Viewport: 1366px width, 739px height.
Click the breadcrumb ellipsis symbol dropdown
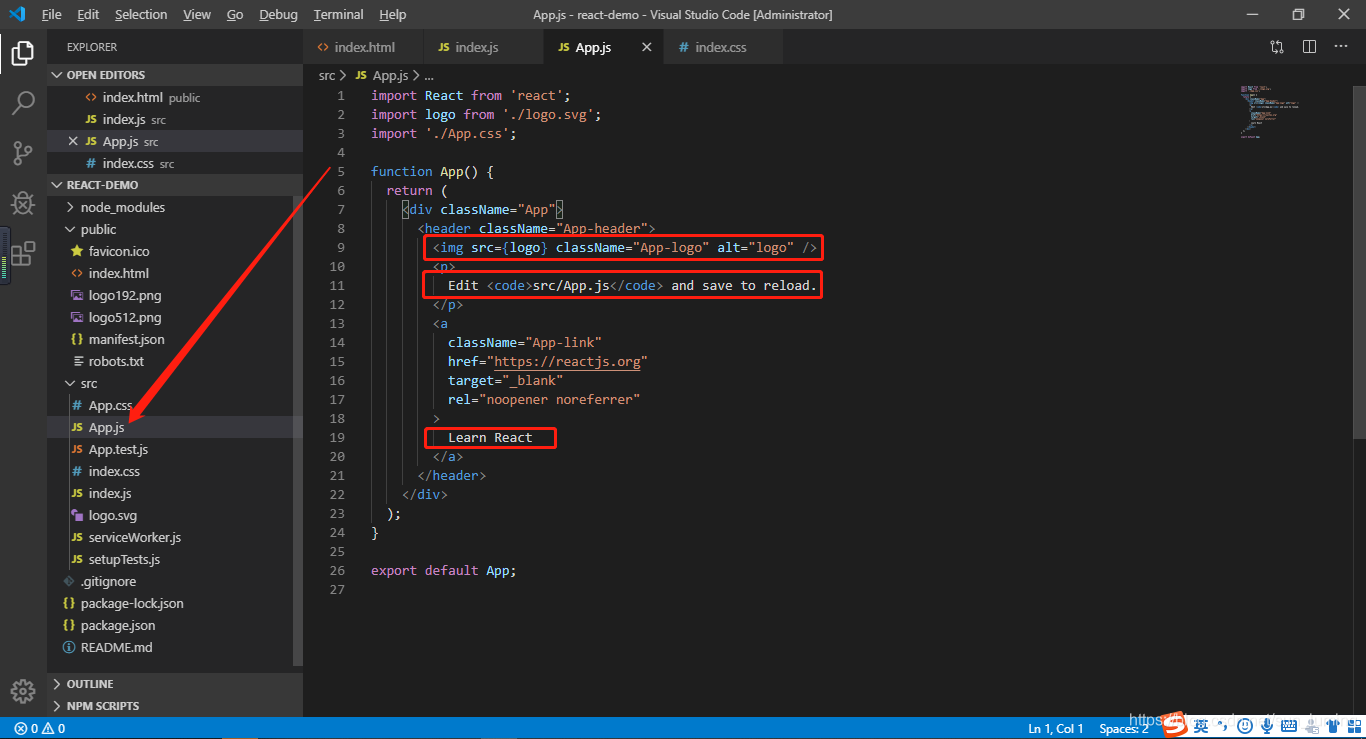[x=429, y=75]
